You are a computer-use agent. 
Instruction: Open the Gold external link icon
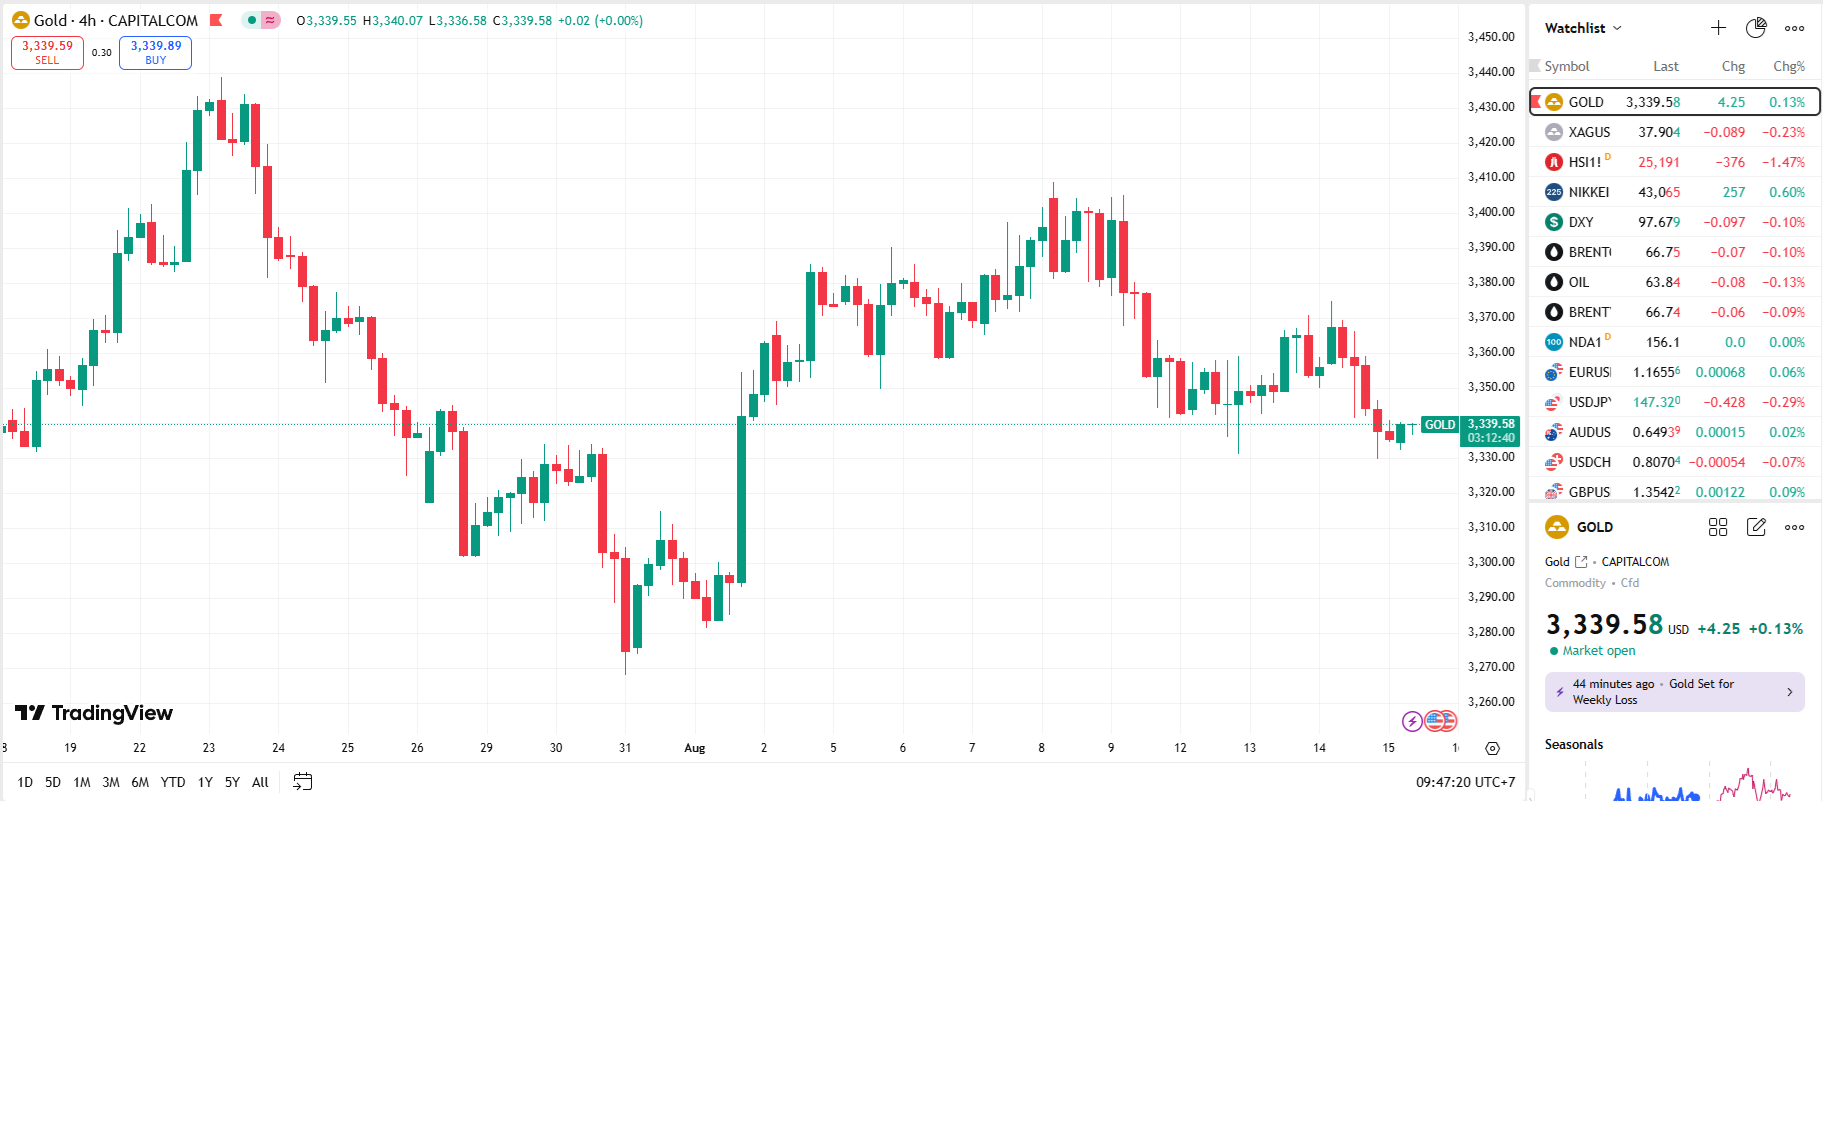[1581, 562]
